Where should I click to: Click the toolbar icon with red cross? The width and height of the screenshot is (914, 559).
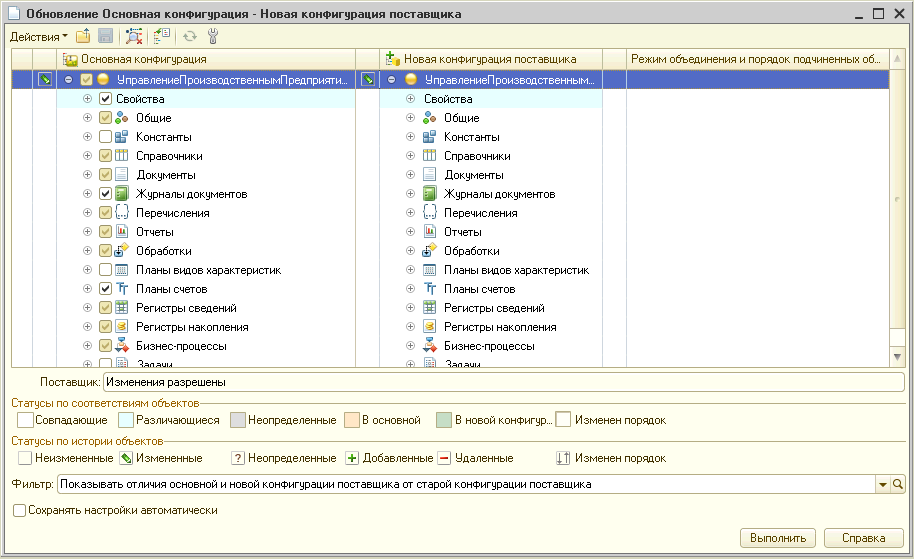[134, 36]
